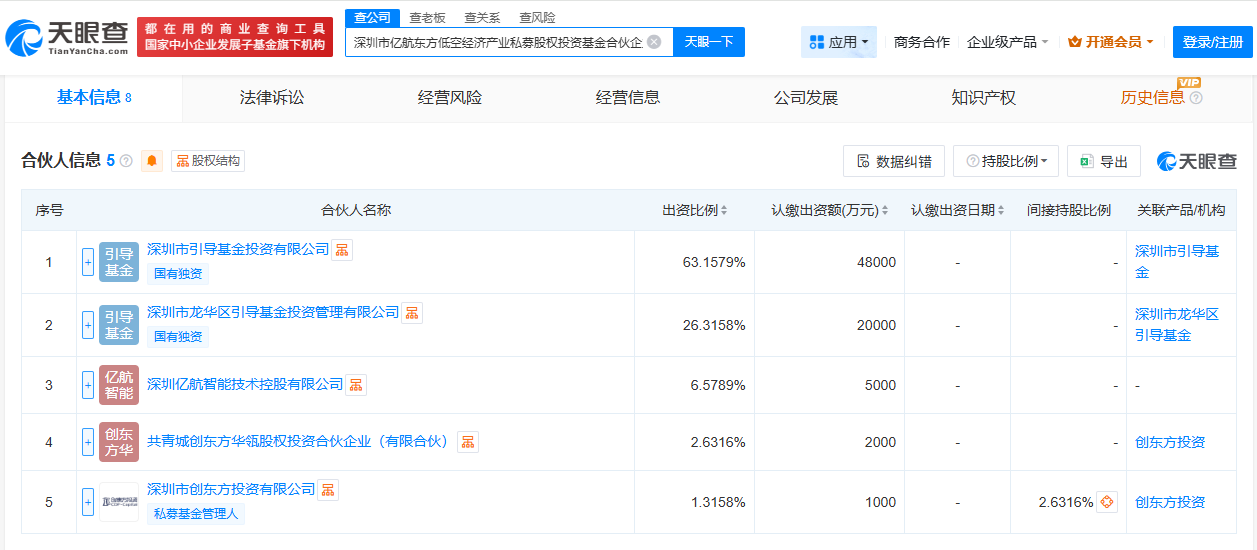Click structure icon beside 深圳市创东方投资有限公司
The height and width of the screenshot is (550, 1257).
coord(328,490)
